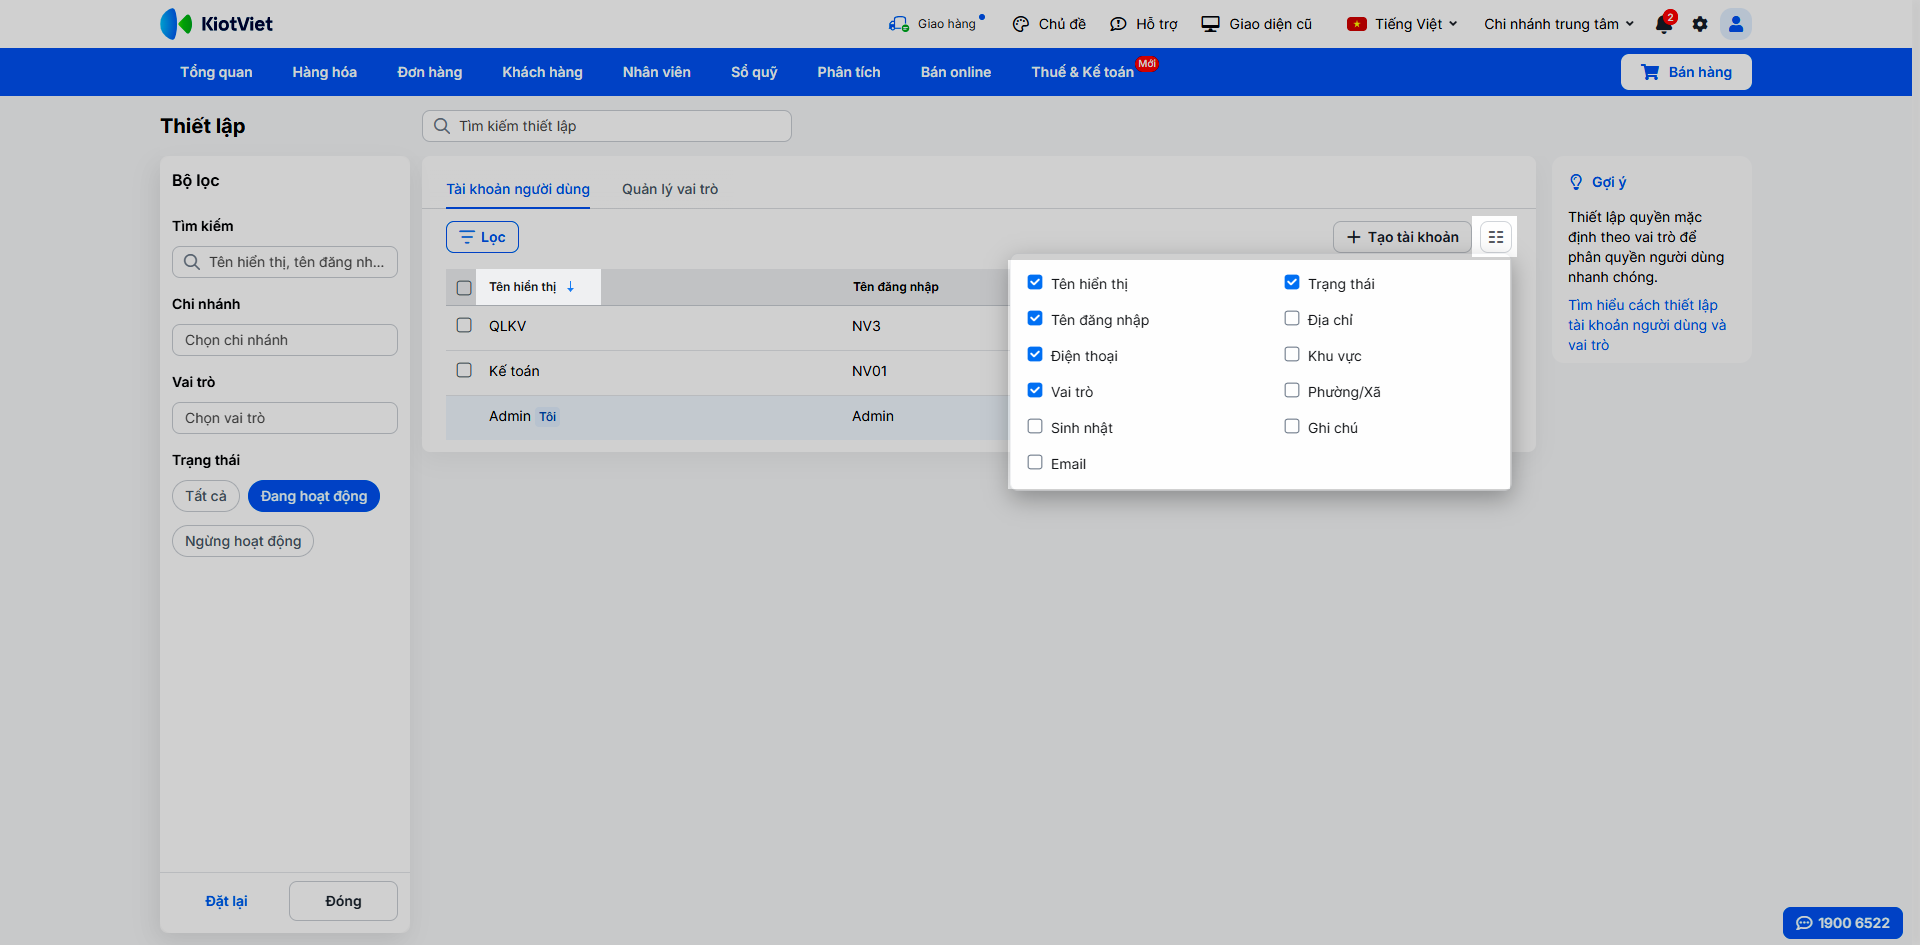Click the magnifier in Tìm kiếm thiết lập
The height and width of the screenshot is (945, 1920).
pos(441,126)
